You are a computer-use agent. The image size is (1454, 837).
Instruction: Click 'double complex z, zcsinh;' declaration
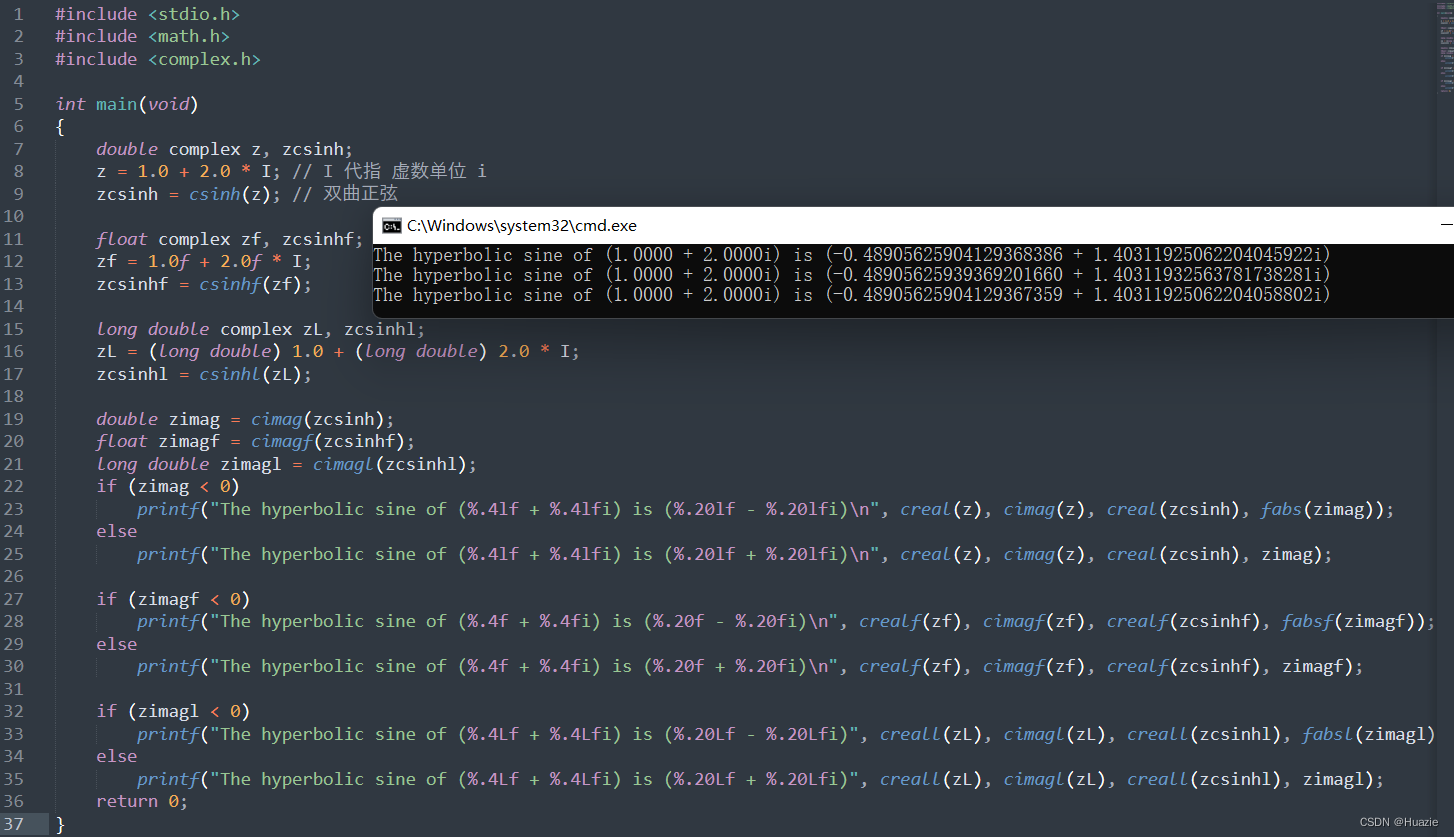pyautogui.click(x=224, y=149)
